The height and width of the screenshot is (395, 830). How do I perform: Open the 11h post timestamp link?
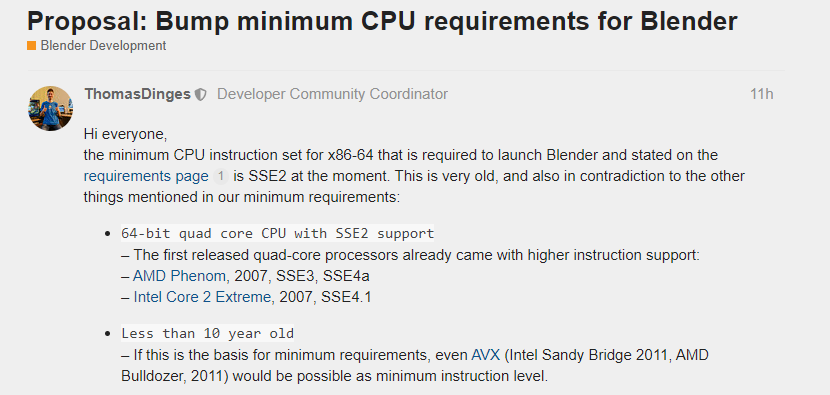pos(761,94)
